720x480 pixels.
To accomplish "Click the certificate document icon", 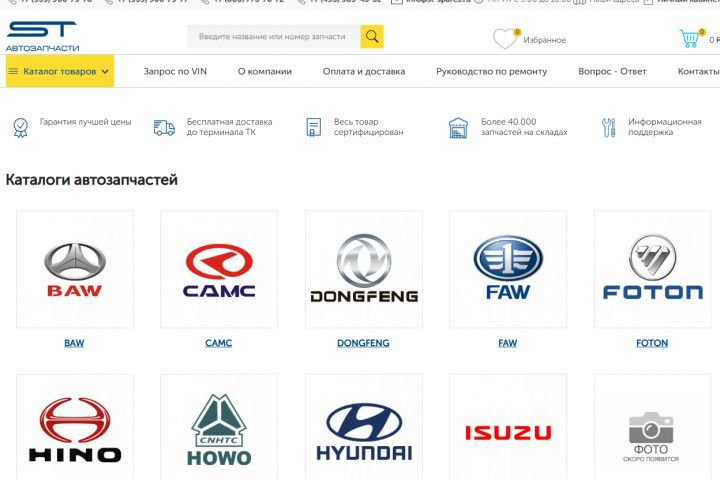I will click(x=314, y=127).
